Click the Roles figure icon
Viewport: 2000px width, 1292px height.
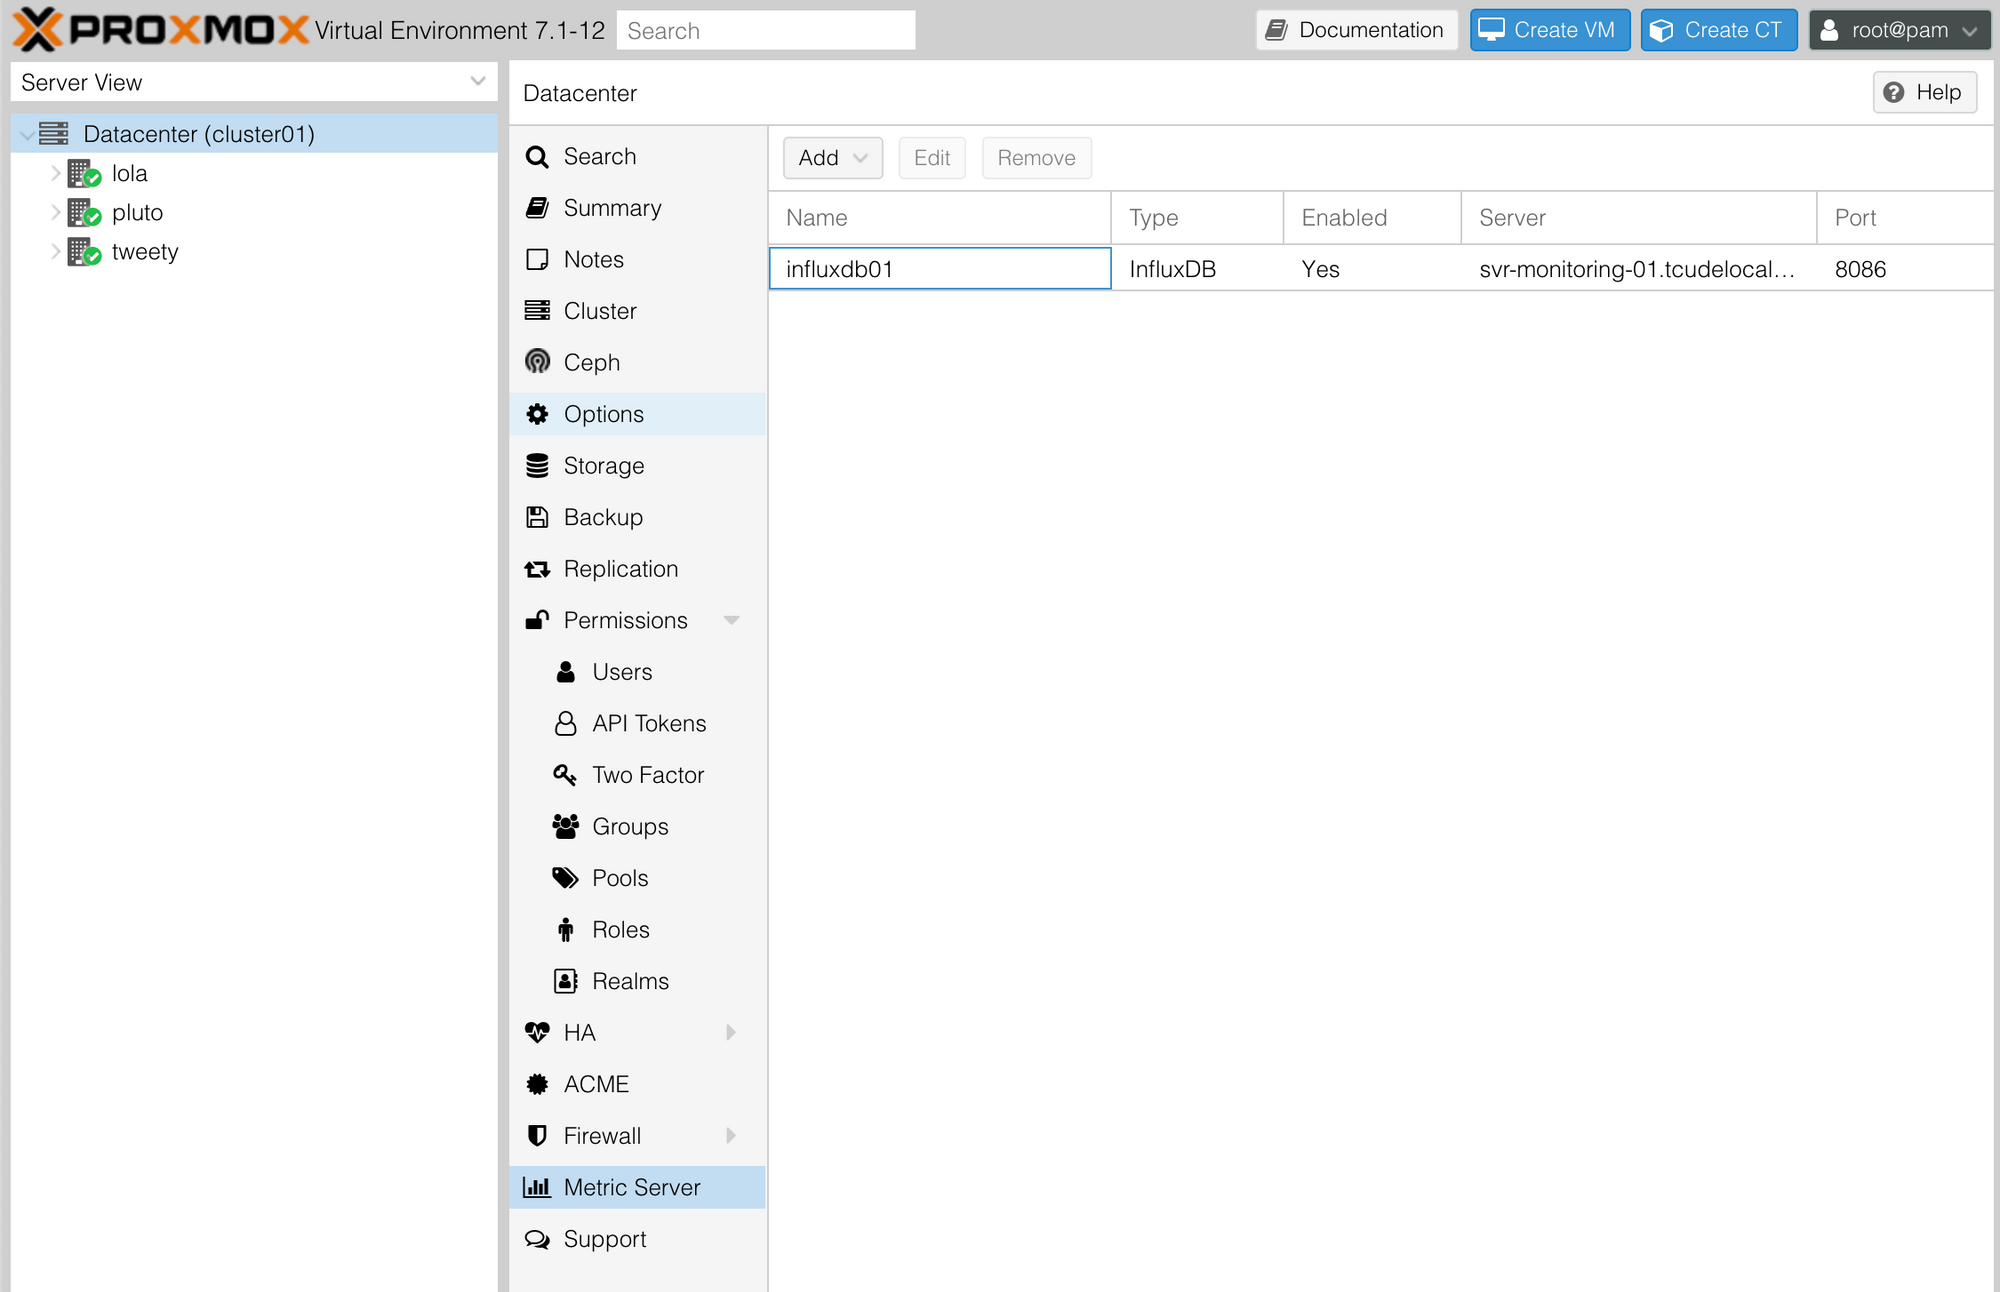[x=566, y=930]
